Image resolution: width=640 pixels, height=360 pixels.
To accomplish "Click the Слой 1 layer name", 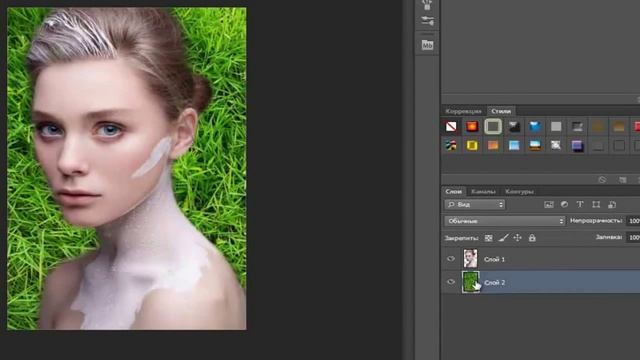I will pyautogui.click(x=494, y=259).
